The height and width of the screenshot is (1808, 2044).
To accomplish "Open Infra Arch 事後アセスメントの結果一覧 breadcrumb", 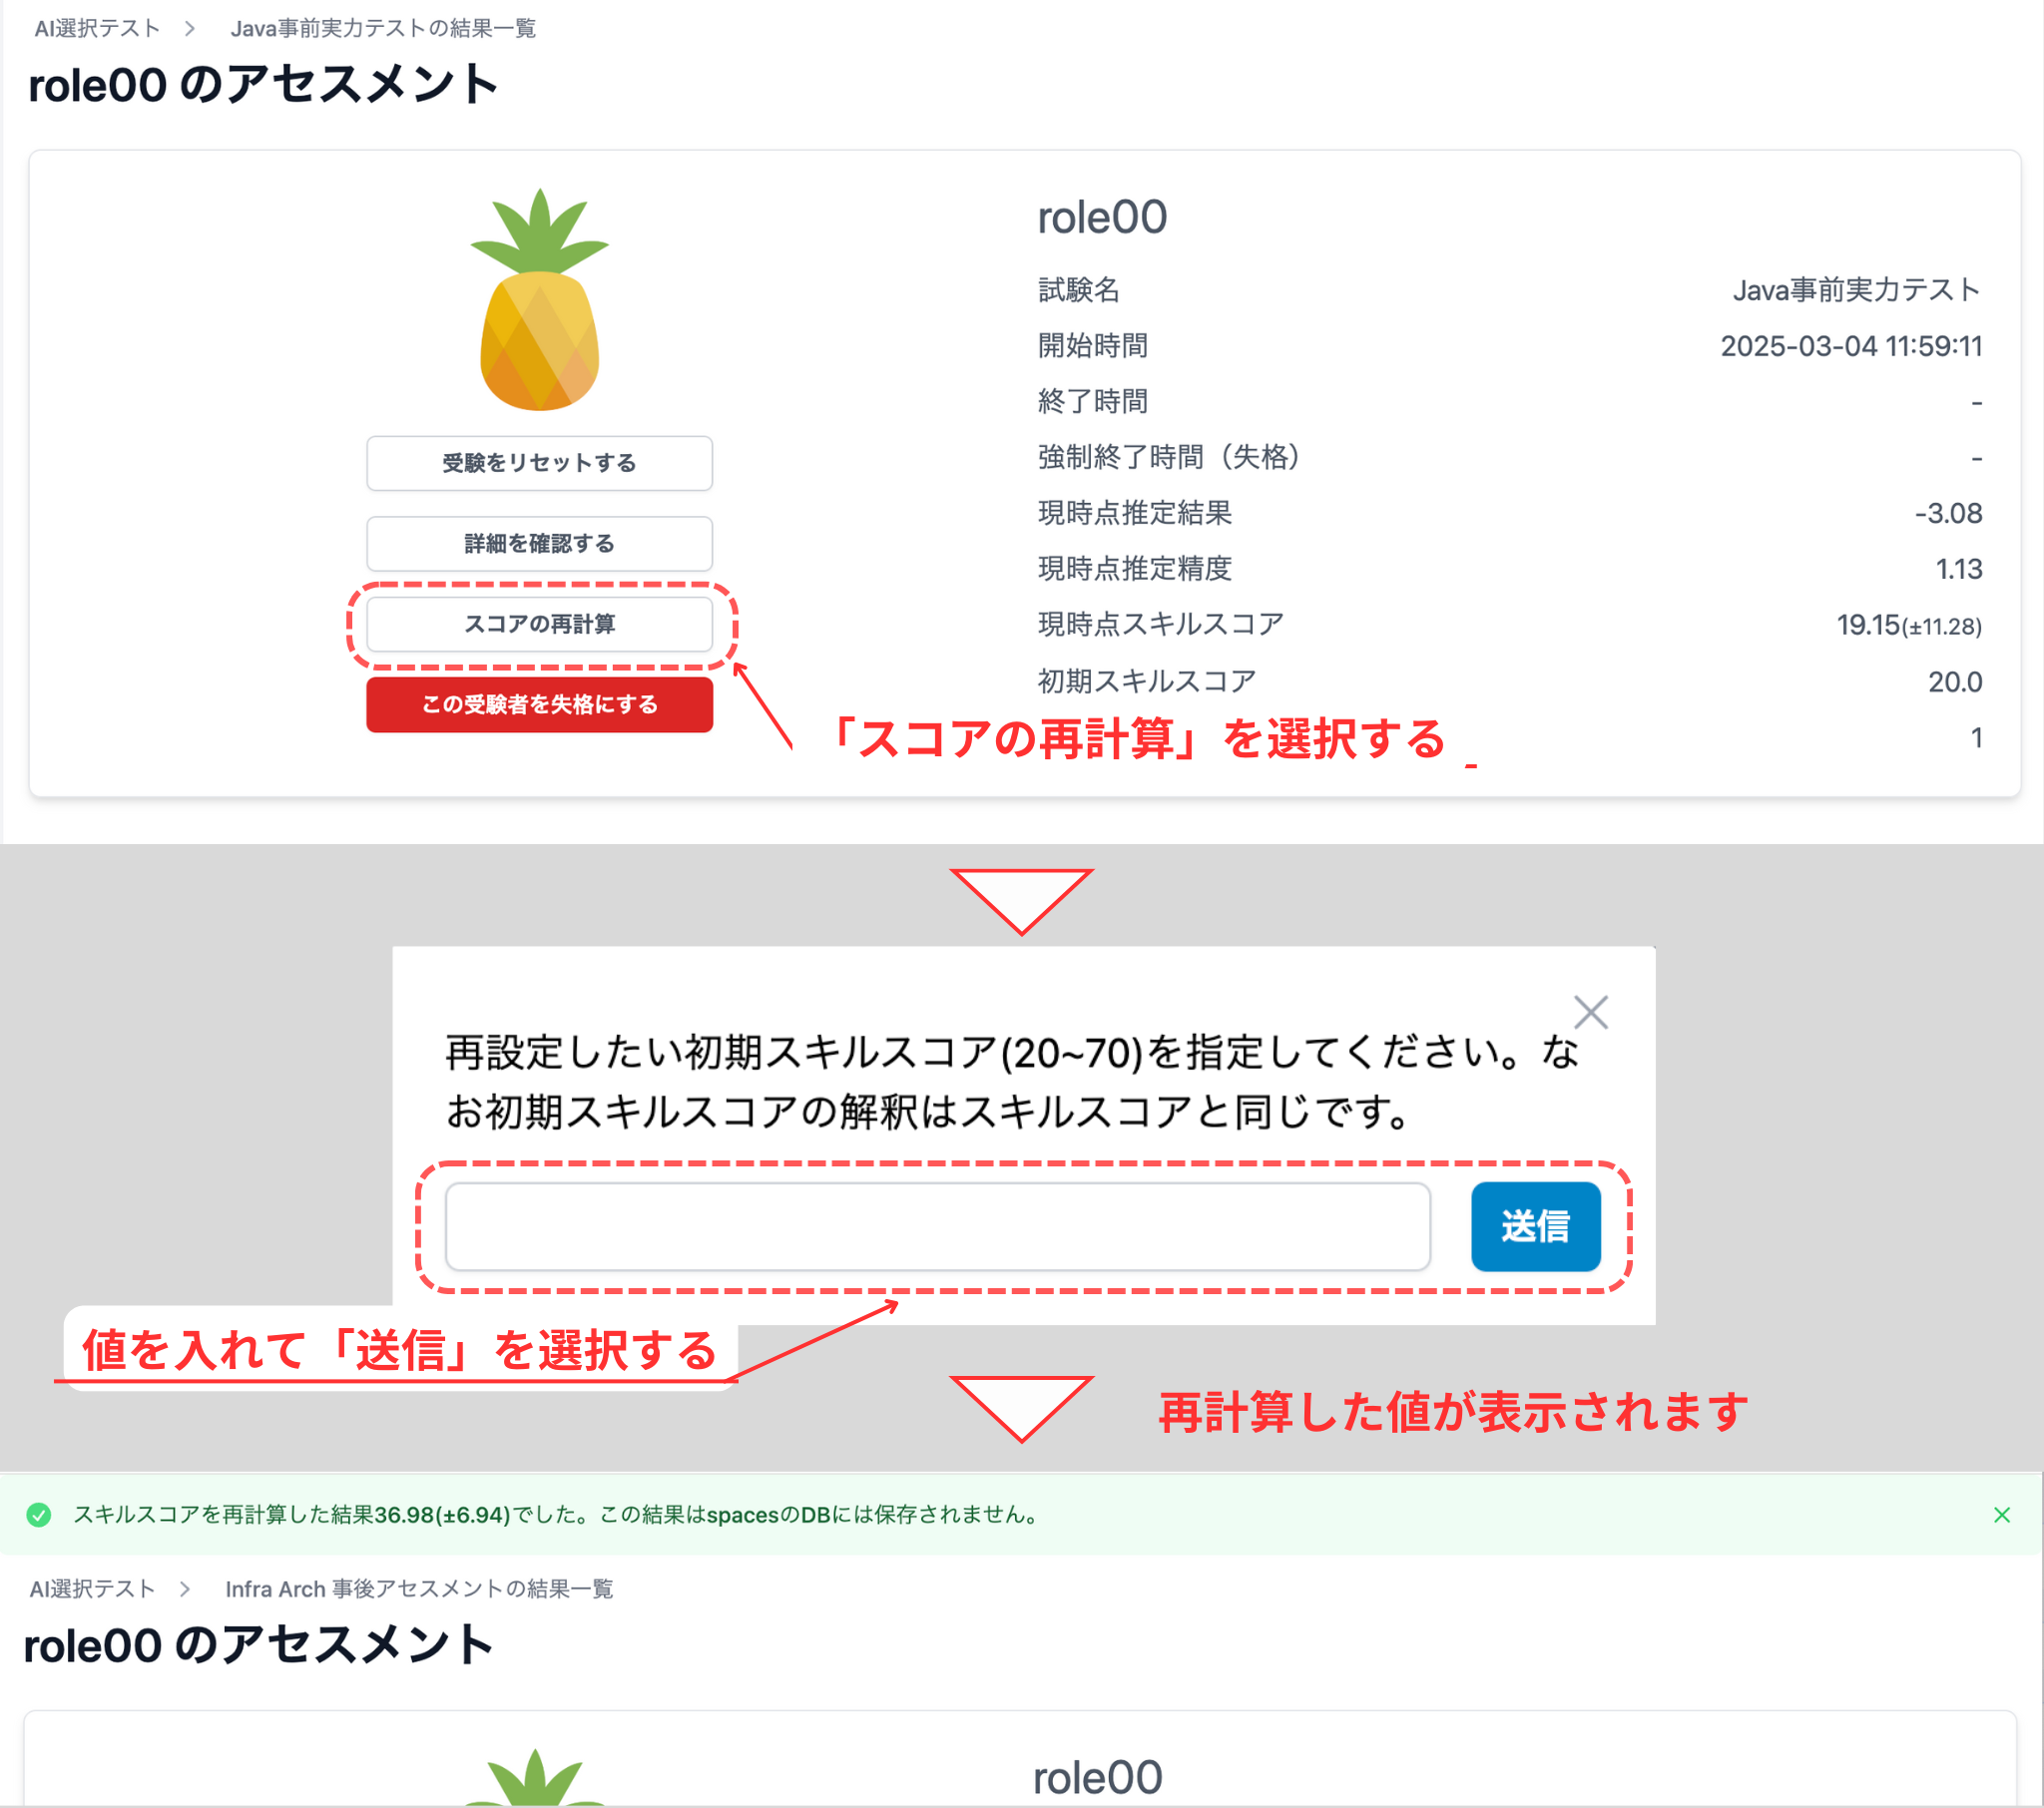I will [420, 1588].
